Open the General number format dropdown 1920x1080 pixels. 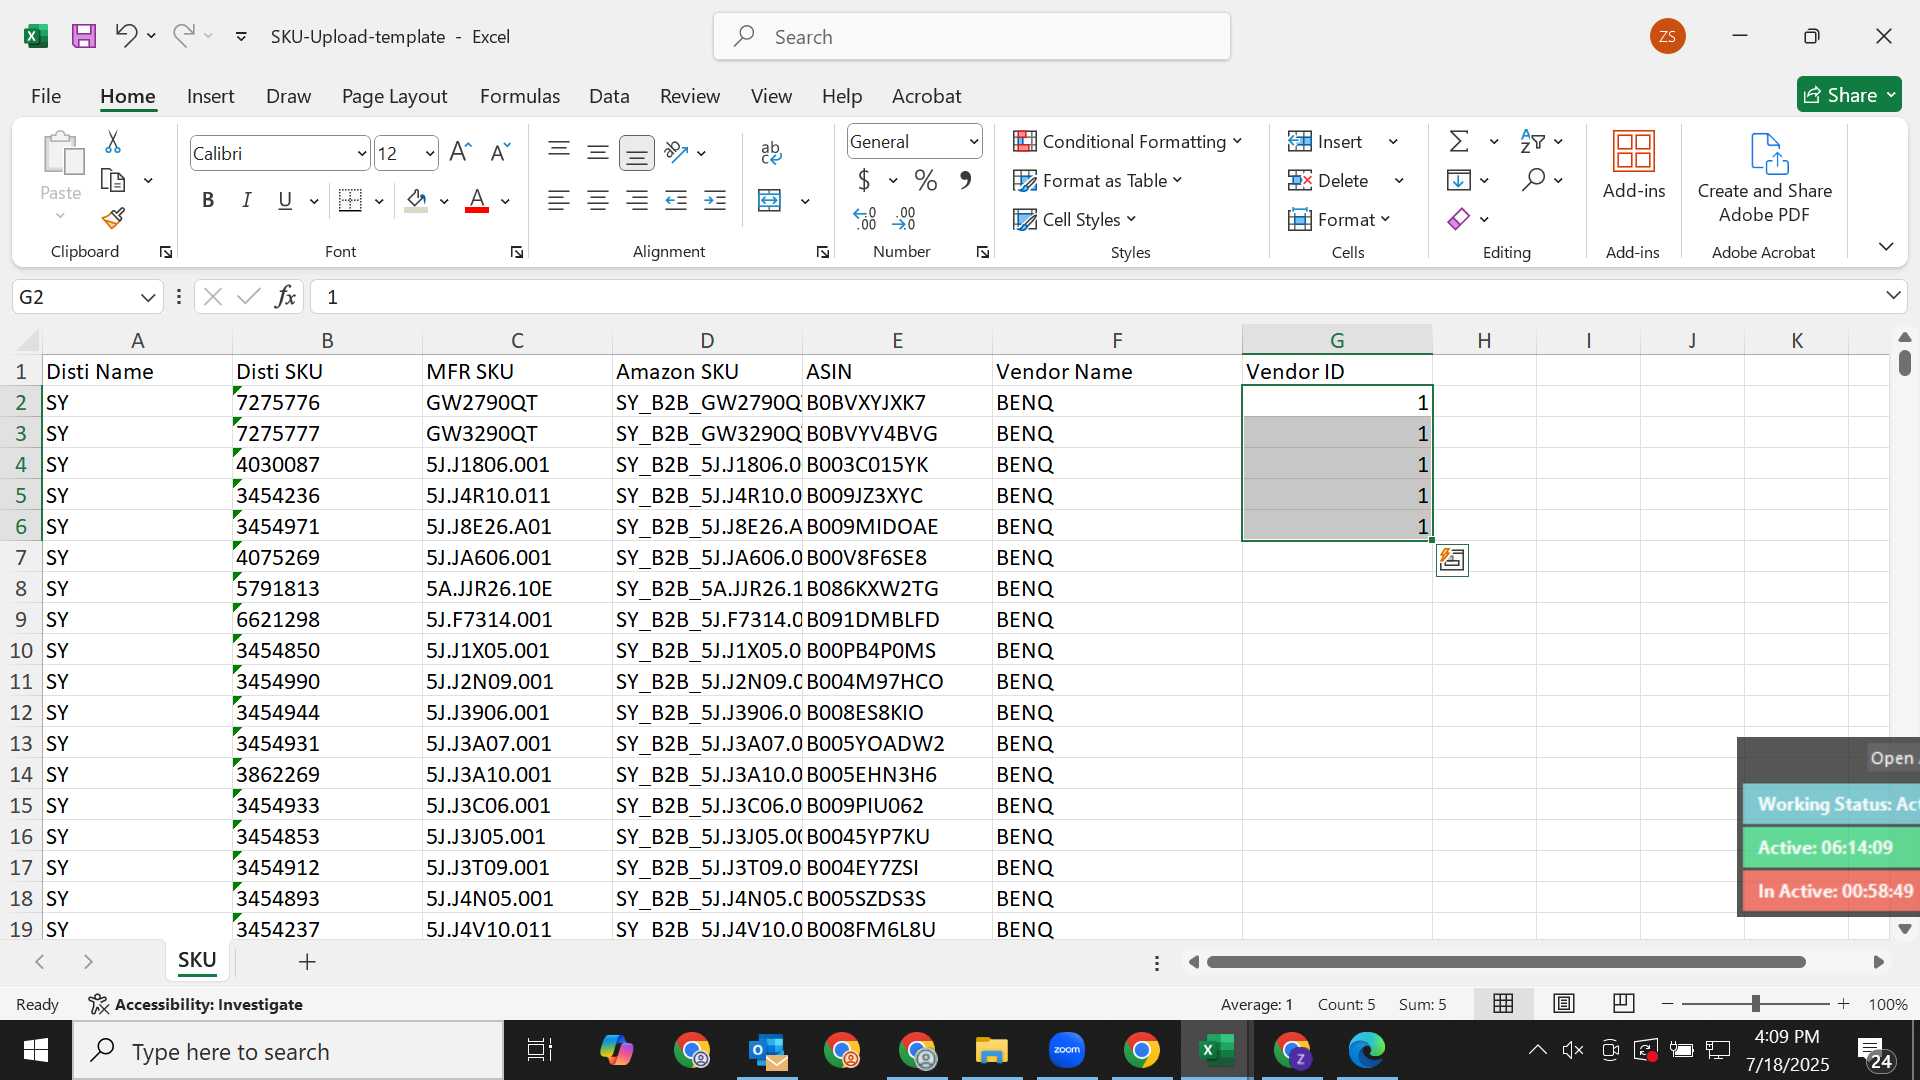coord(973,142)
